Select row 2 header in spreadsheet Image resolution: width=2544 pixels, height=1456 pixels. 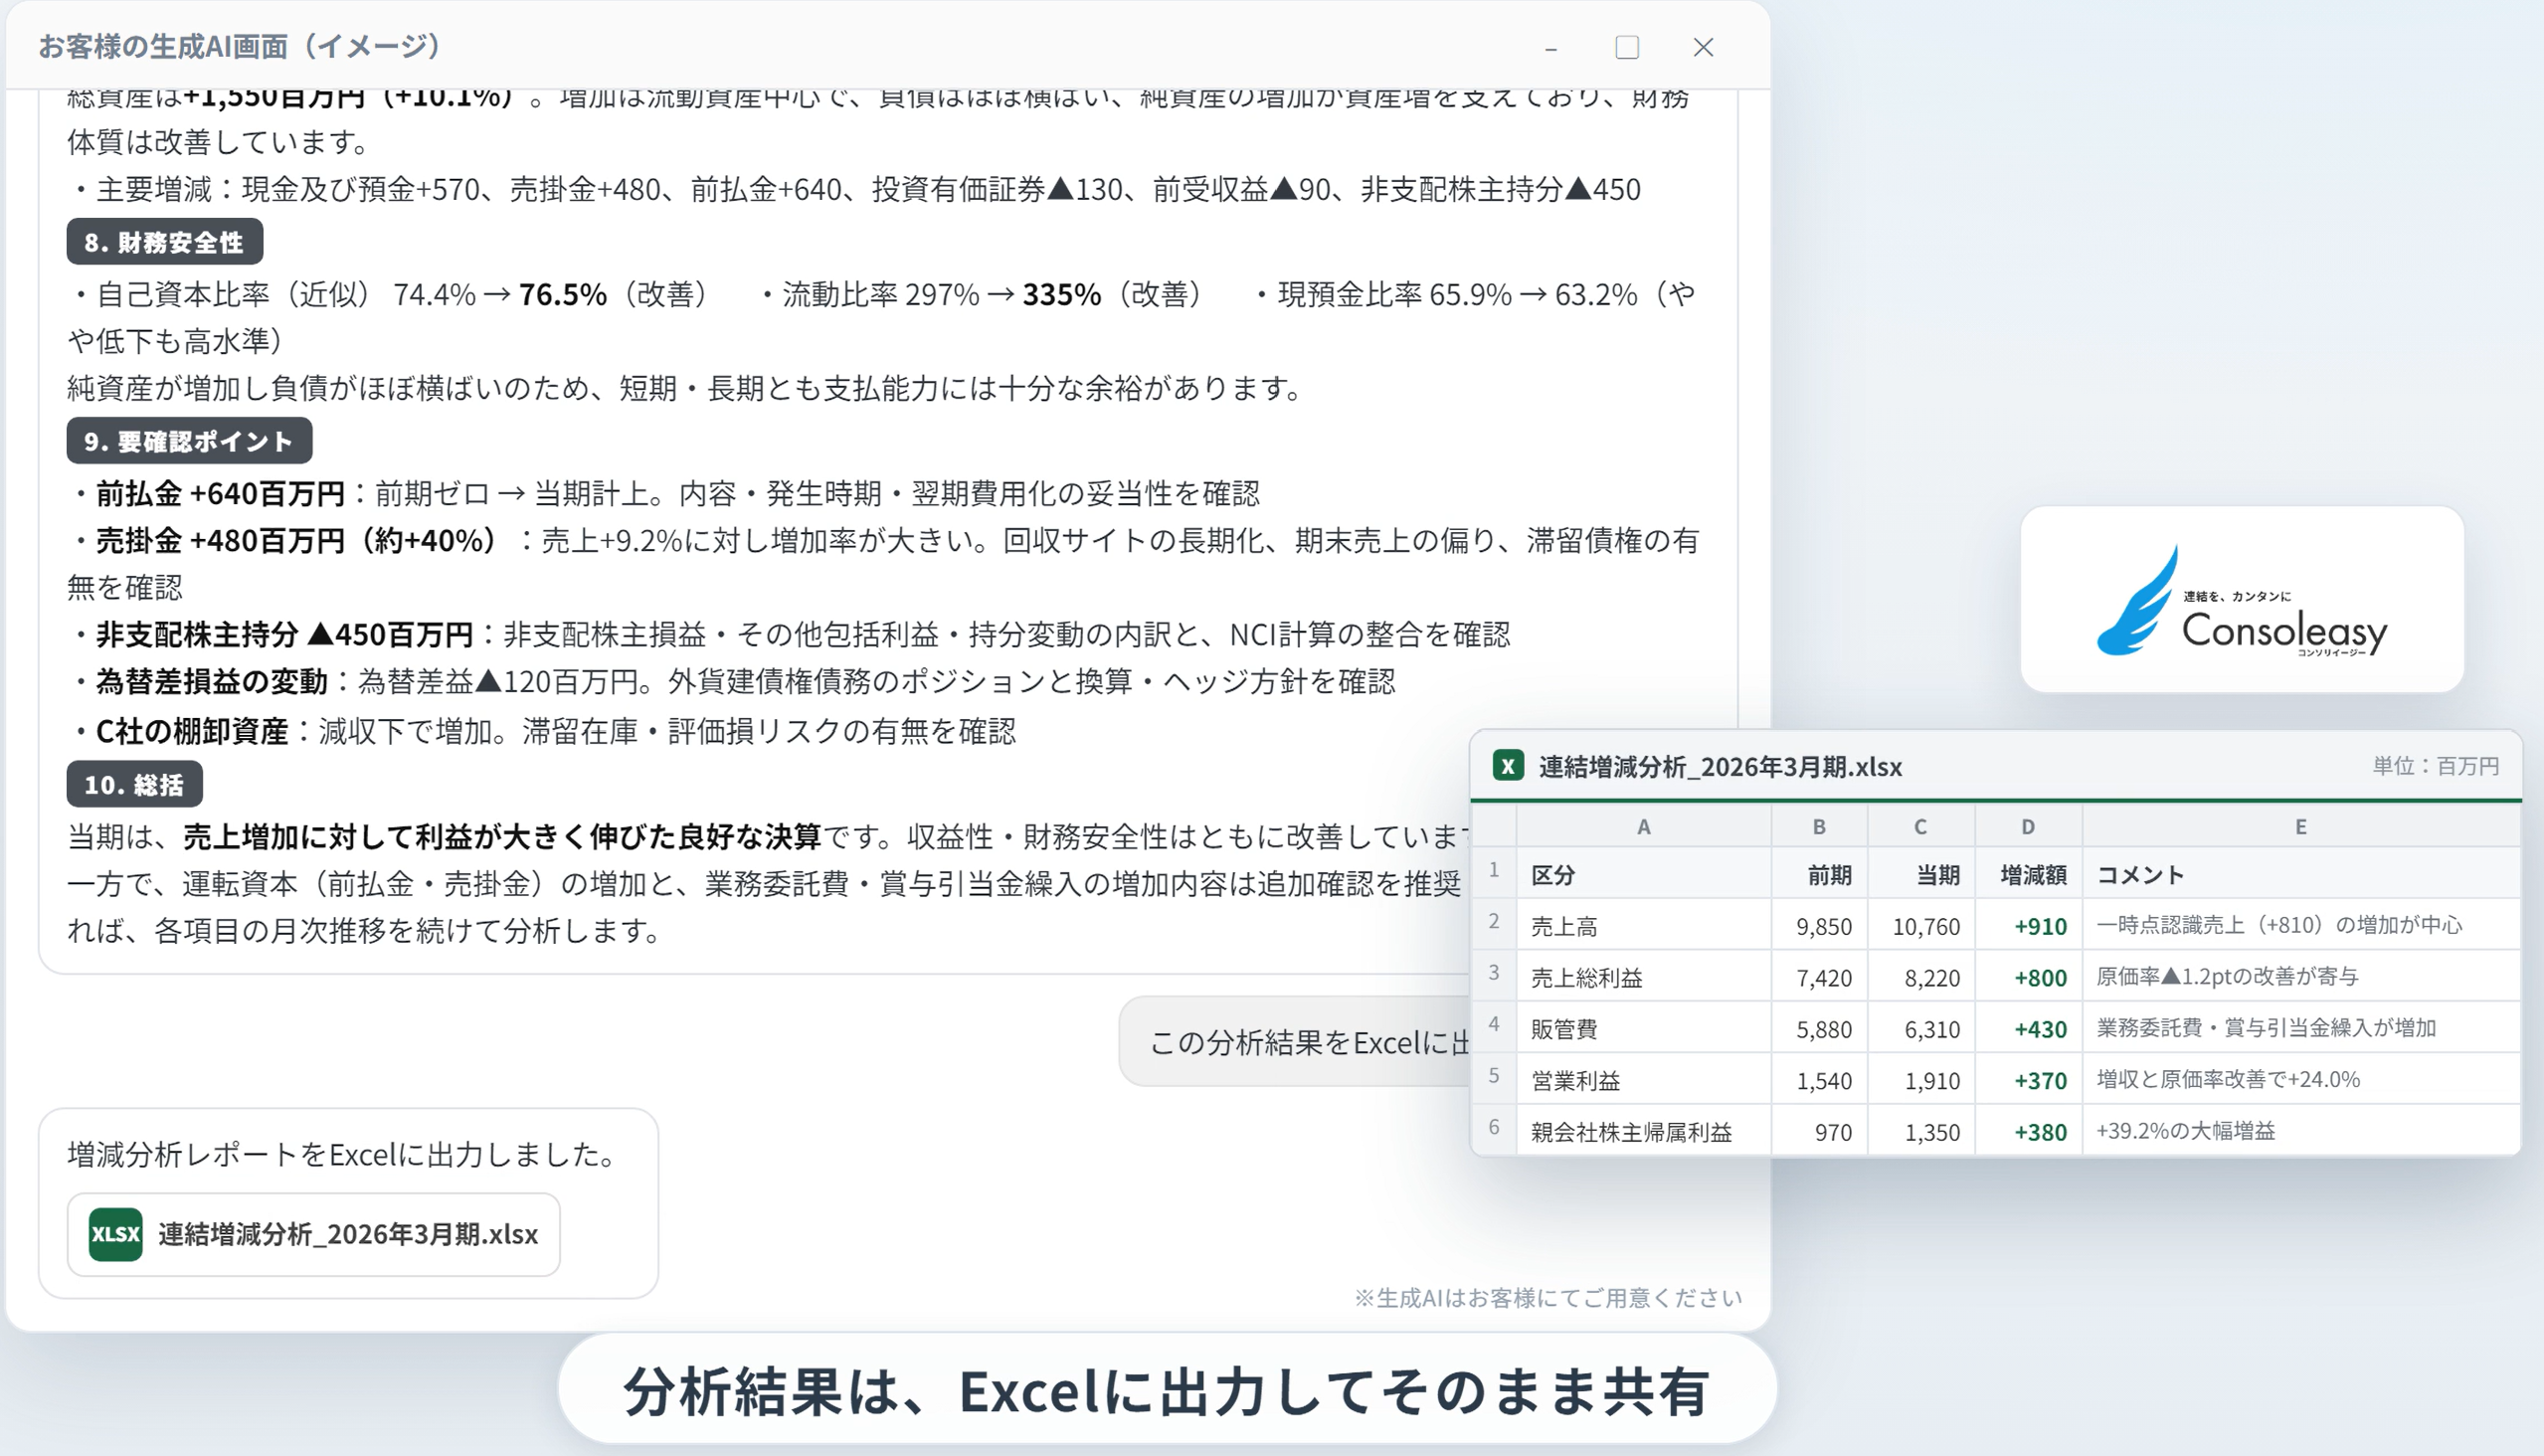1494,923
